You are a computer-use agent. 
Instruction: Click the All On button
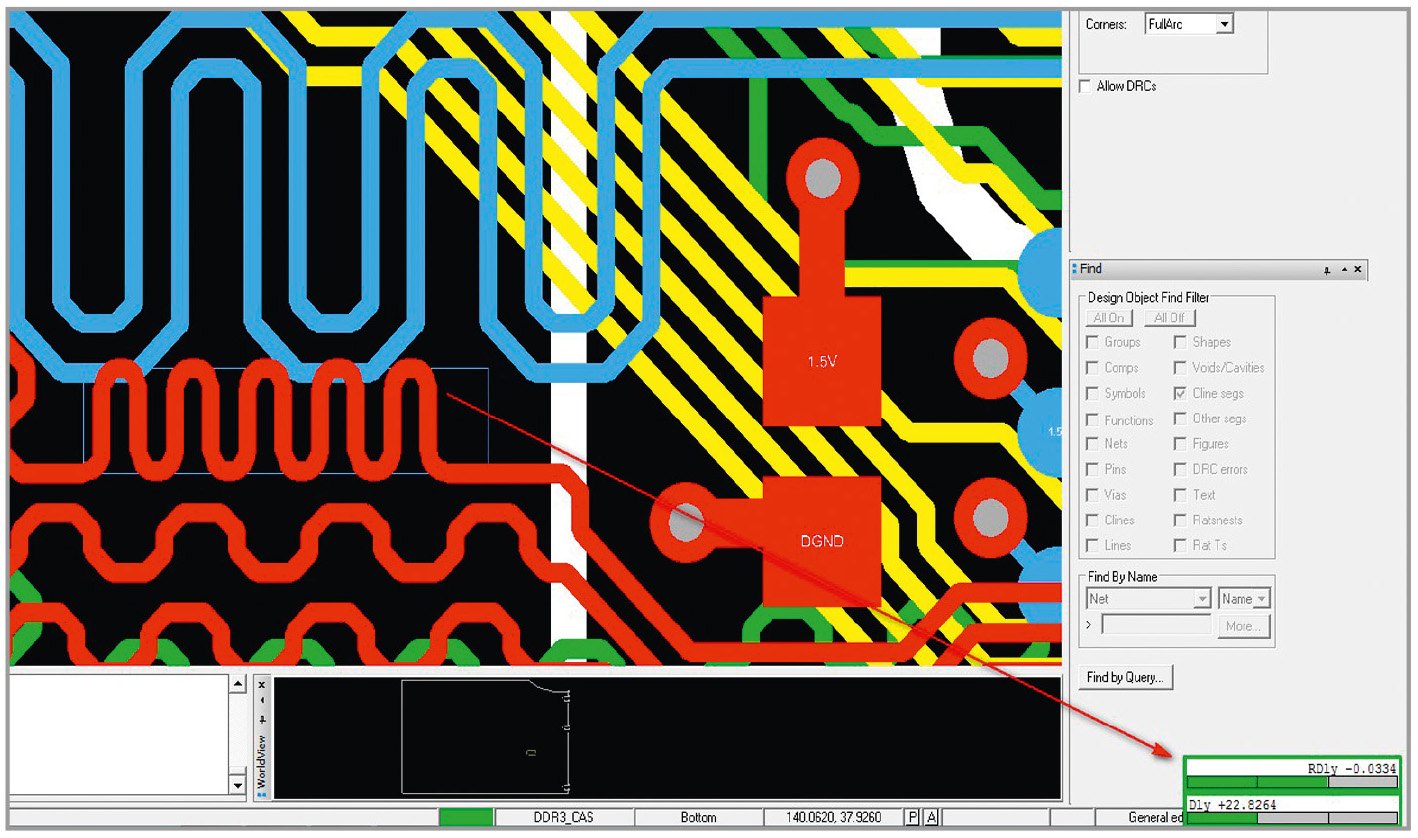(1109, 318)
